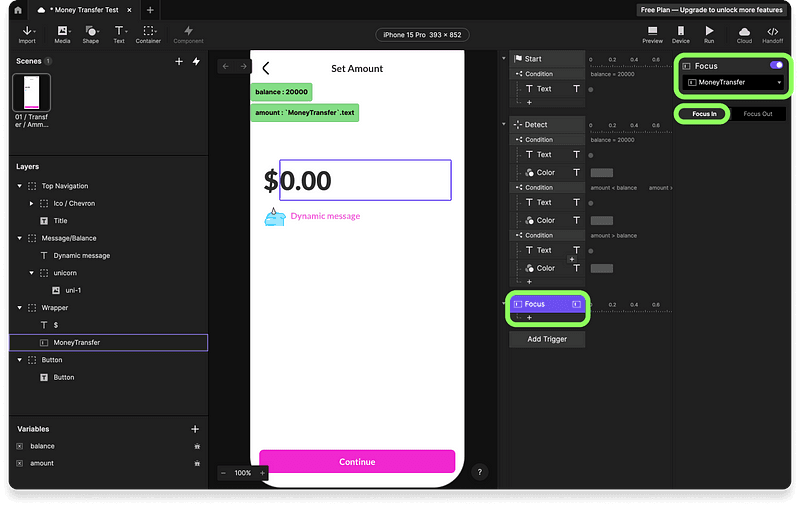This screenshot has height=507, width=800.
Task: Add a response under Start trigger
Action: [529, 103]
